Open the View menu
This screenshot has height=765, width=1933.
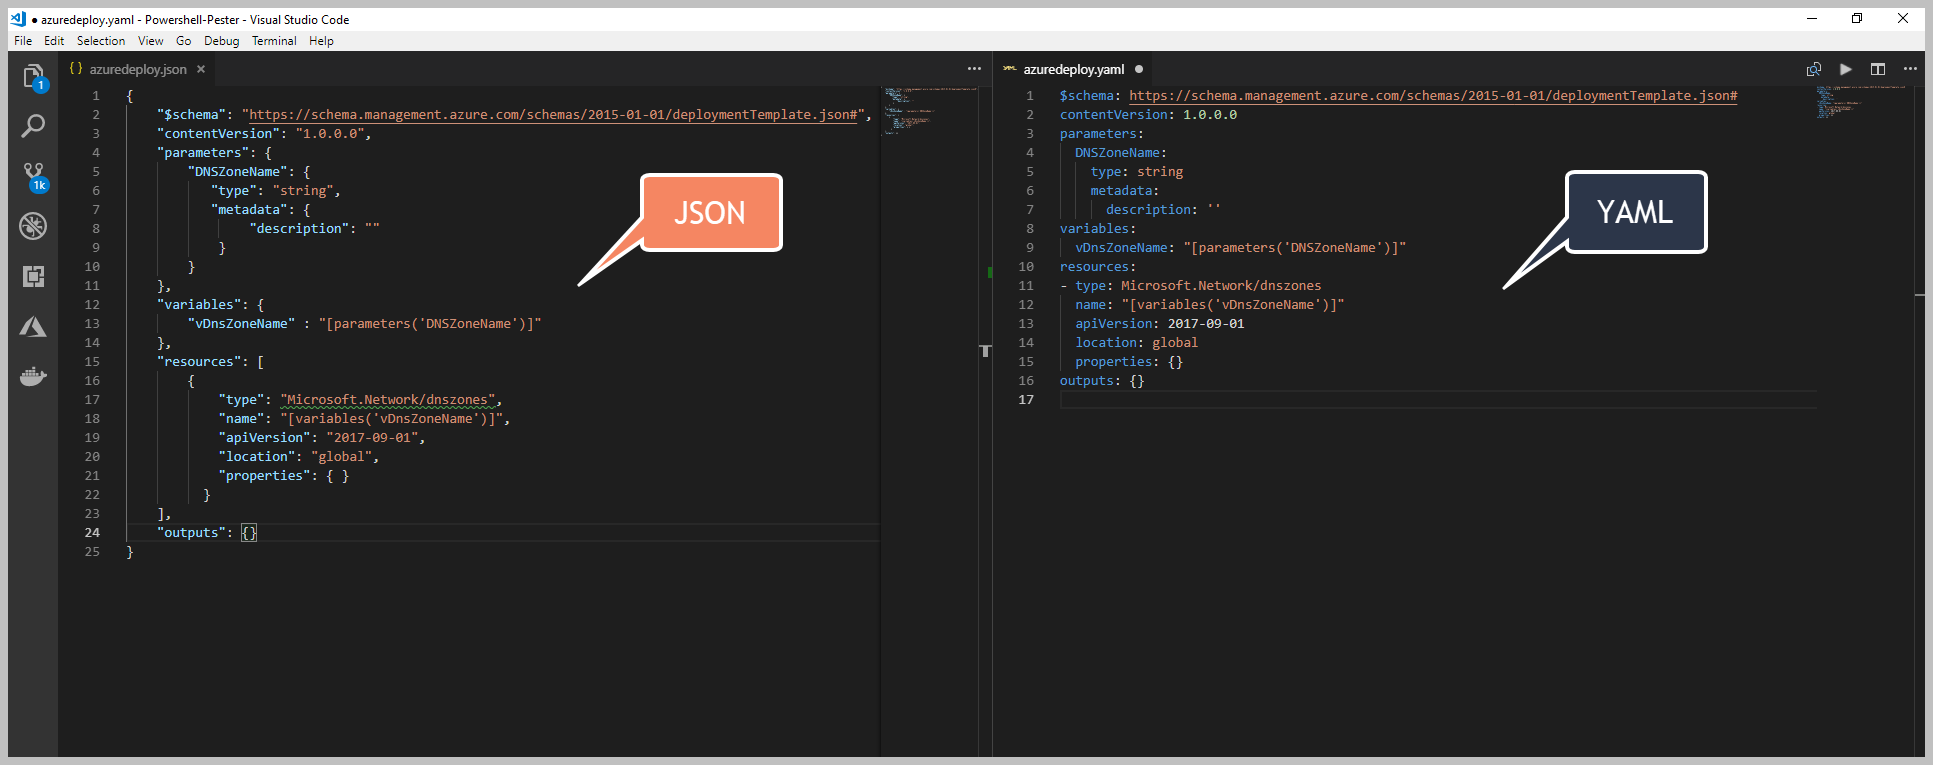coord(151,41)
